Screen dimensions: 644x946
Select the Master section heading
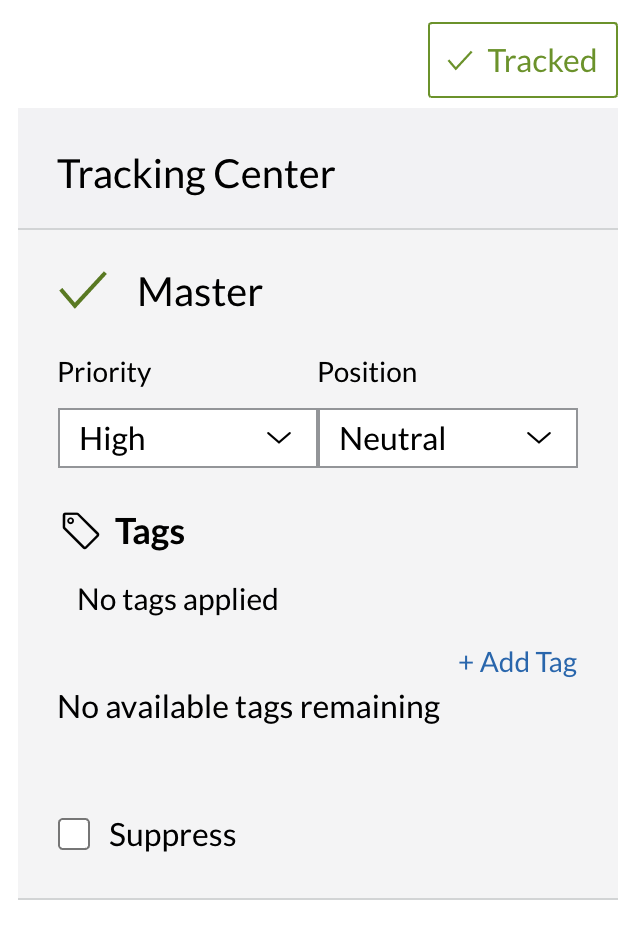tap(200, 291)
